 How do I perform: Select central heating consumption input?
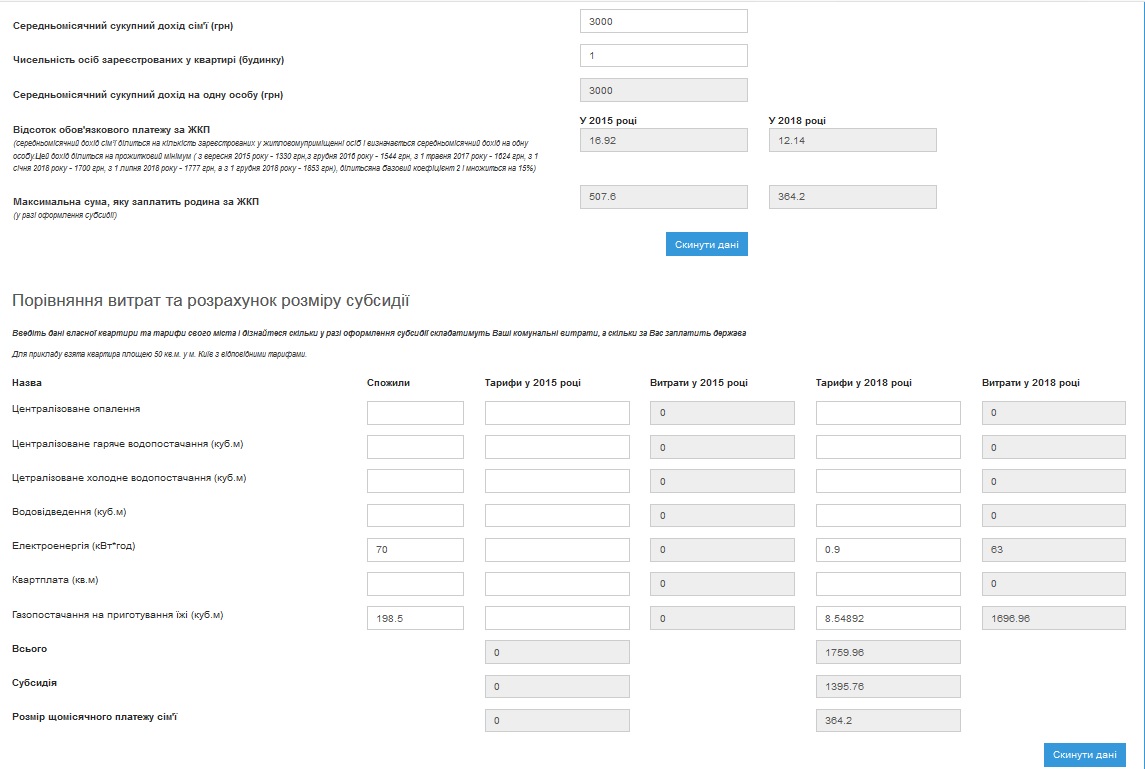[415, 413]
